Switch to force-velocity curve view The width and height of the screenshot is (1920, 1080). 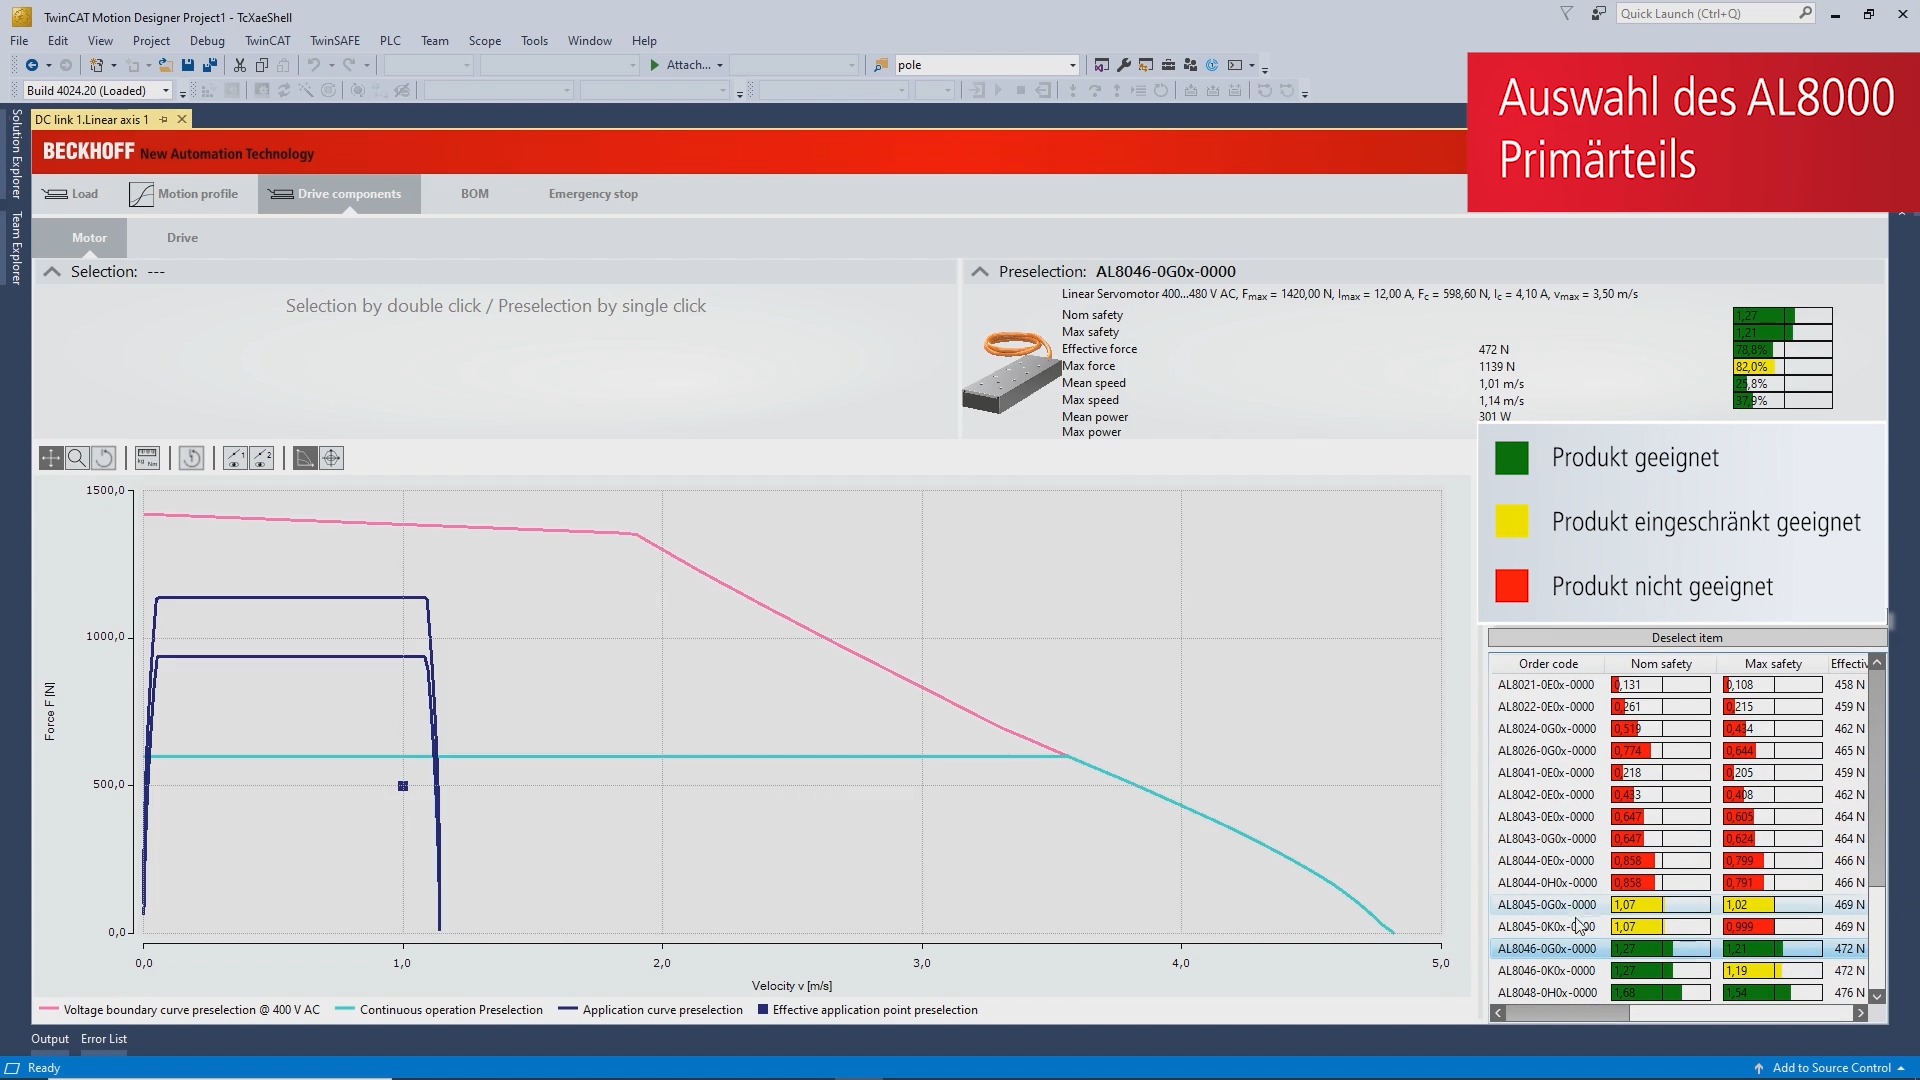(x=305, y=458)
